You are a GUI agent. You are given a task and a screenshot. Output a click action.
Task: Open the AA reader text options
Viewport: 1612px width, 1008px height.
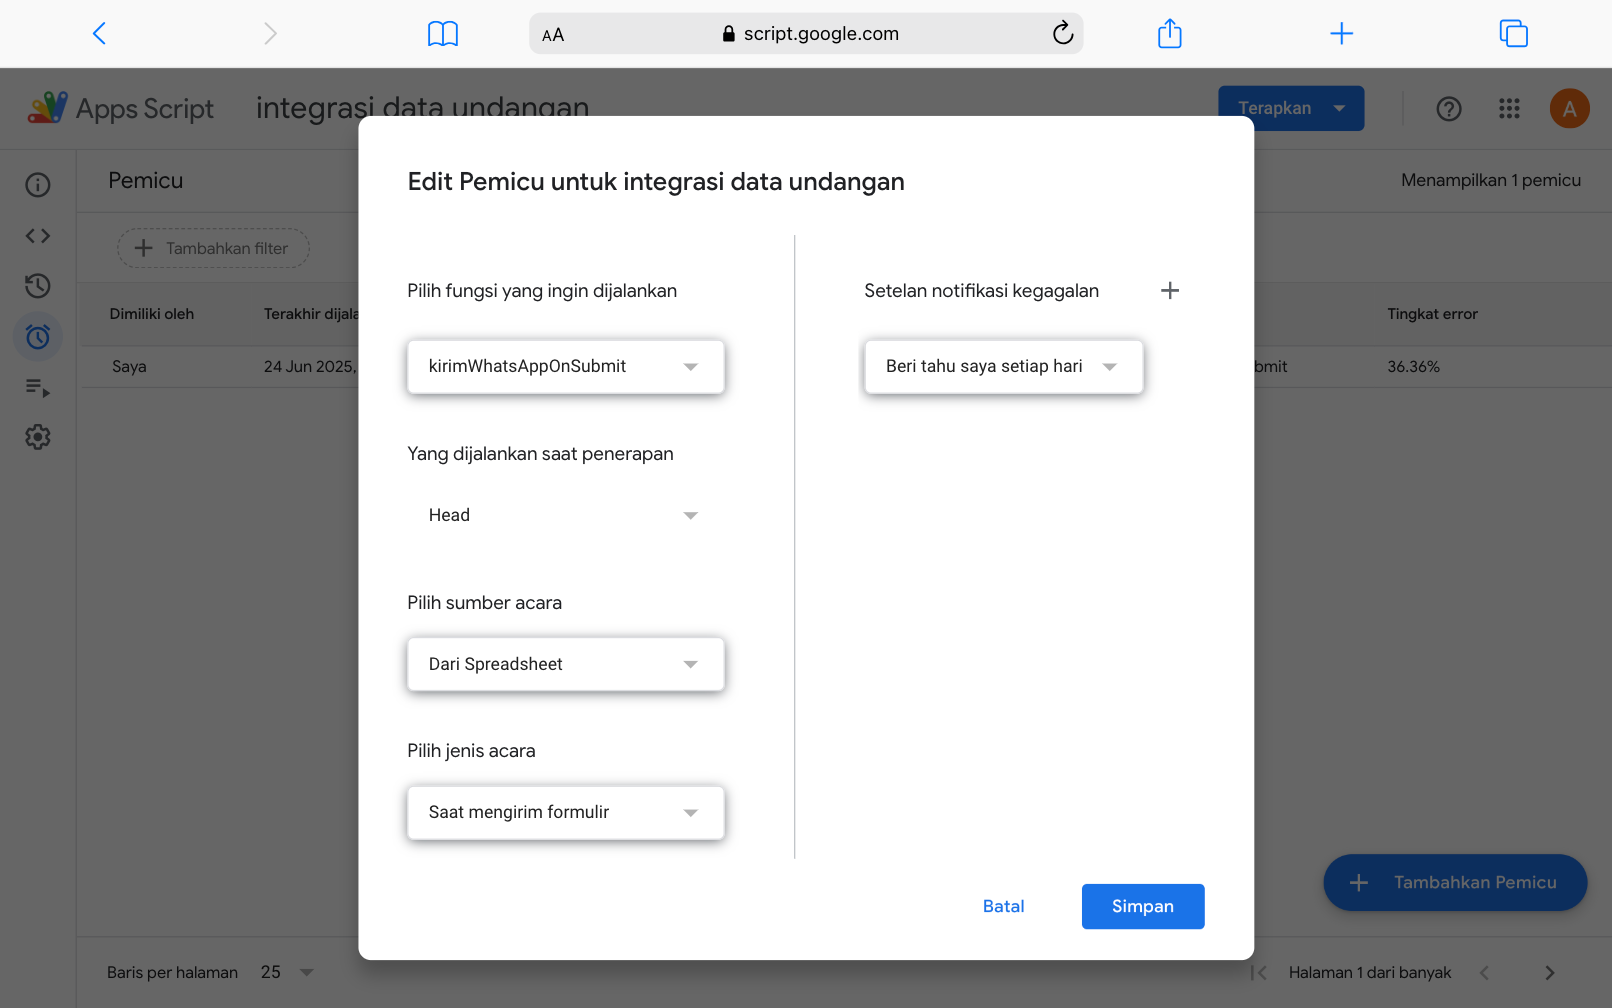point(553,35)
